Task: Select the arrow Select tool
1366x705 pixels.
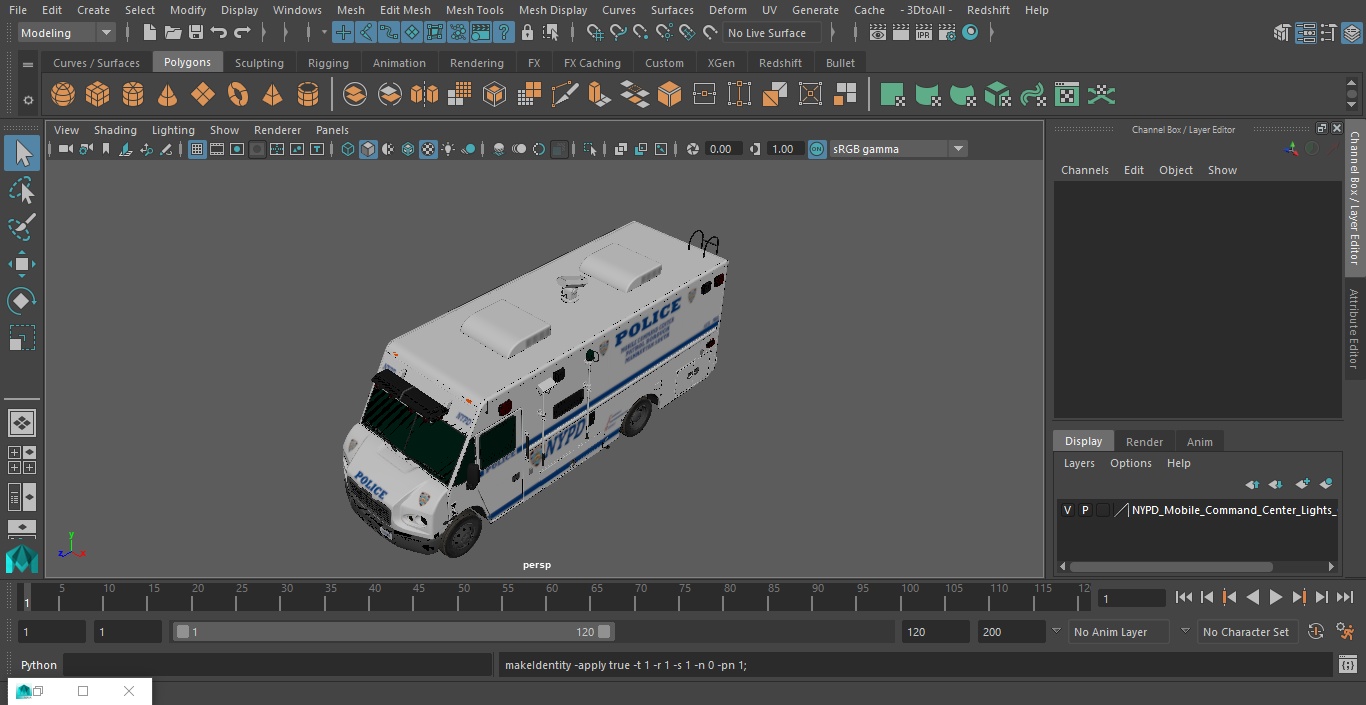Action: point(22,153)
